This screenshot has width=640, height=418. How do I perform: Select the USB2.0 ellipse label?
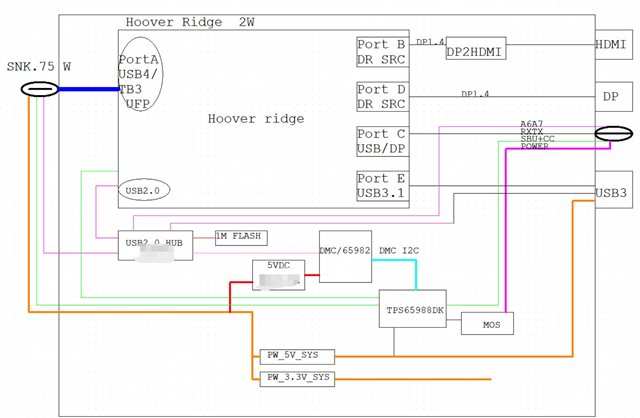[x=144, y=190]
